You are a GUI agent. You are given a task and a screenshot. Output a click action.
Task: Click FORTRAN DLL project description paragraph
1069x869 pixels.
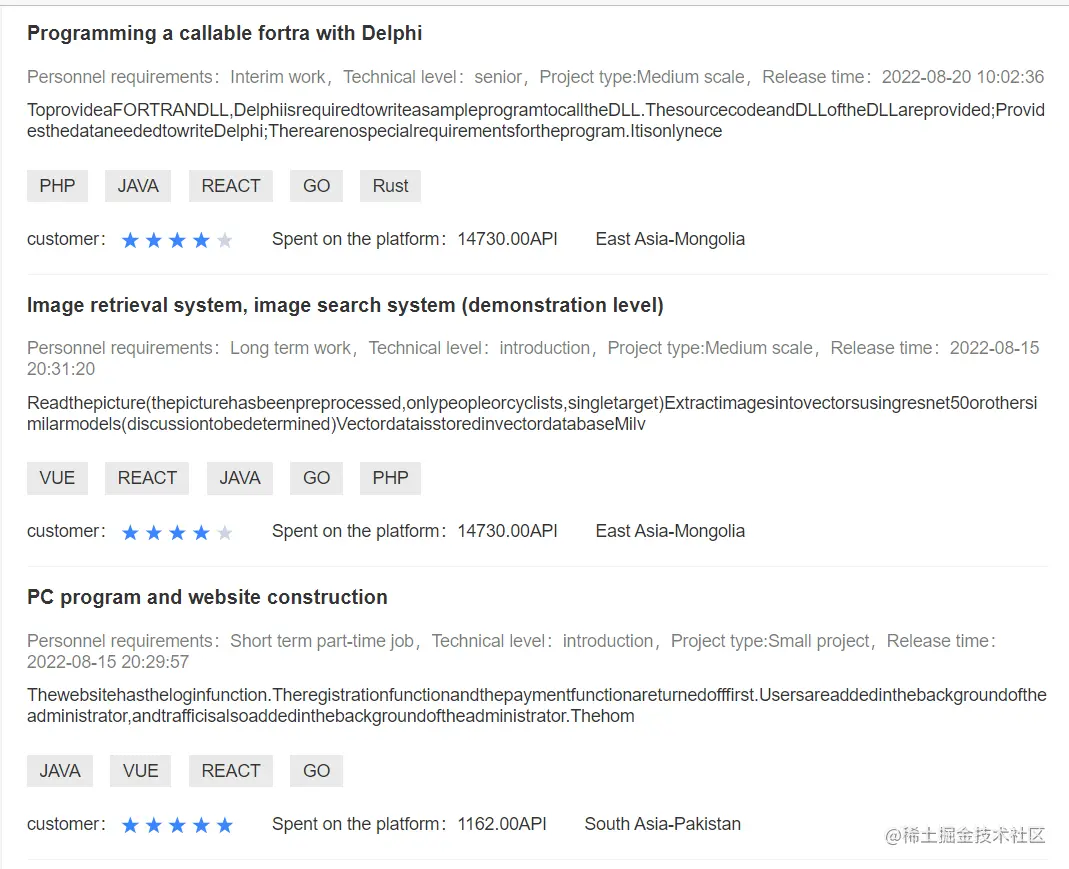[536, 121]
